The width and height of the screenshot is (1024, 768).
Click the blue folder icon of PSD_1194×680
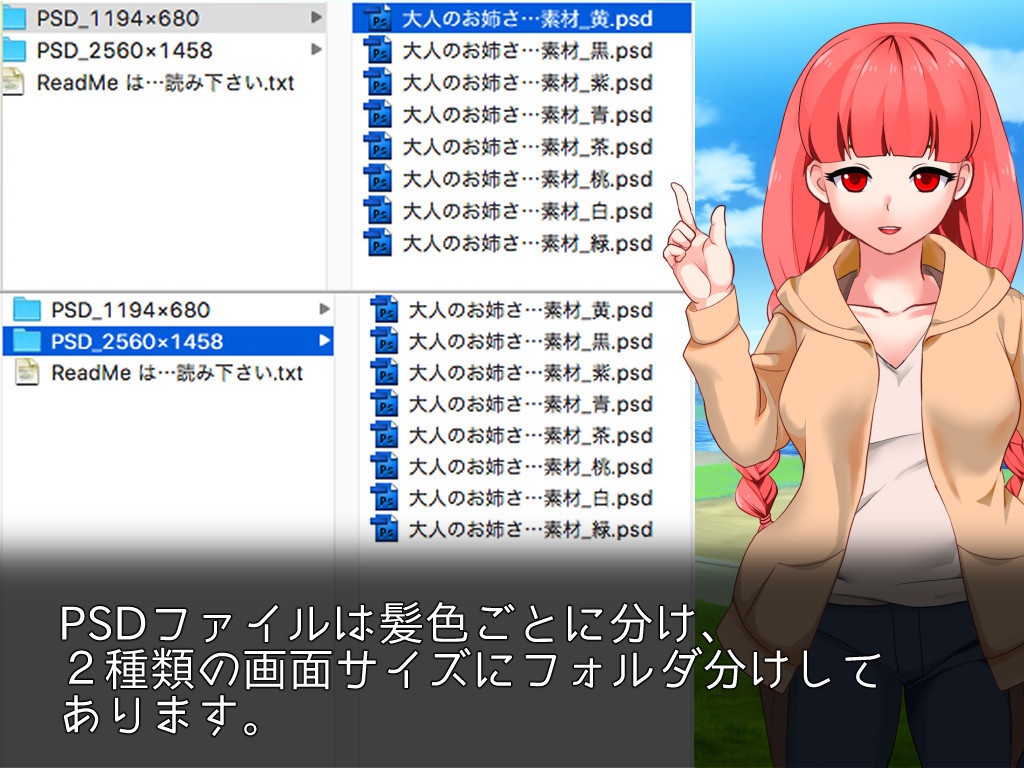point(17,17)
